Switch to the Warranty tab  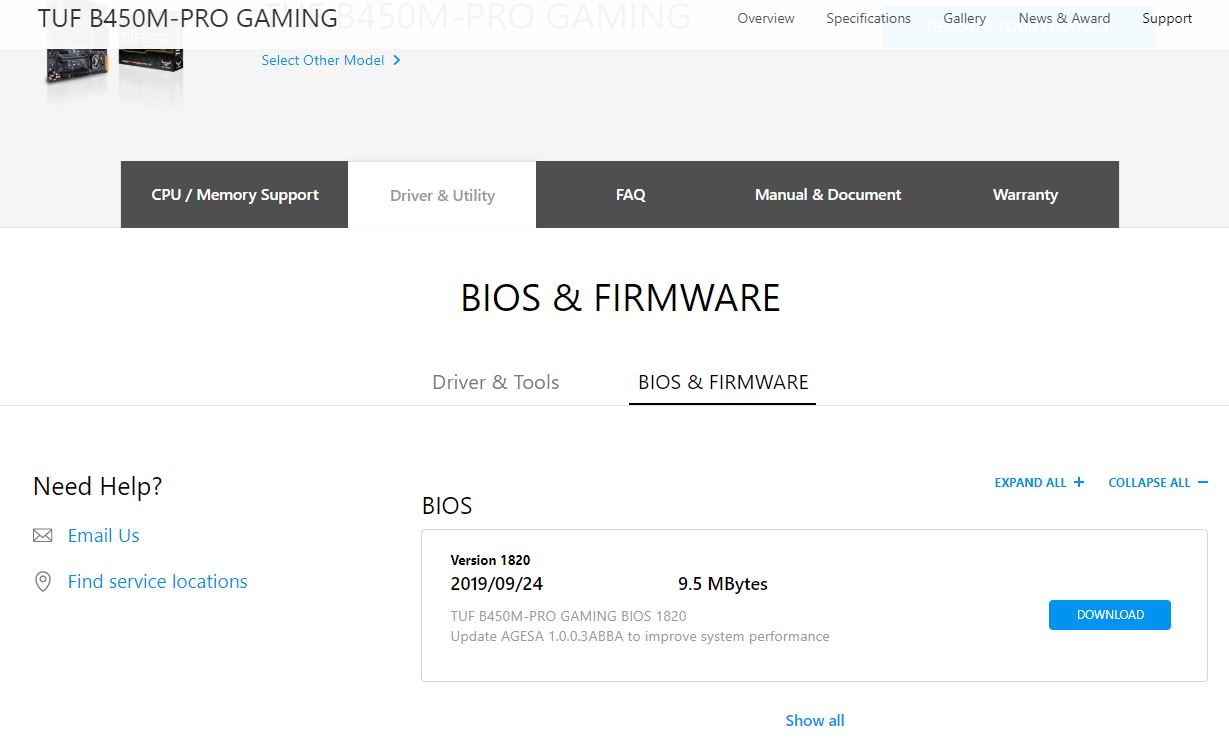1025,195
